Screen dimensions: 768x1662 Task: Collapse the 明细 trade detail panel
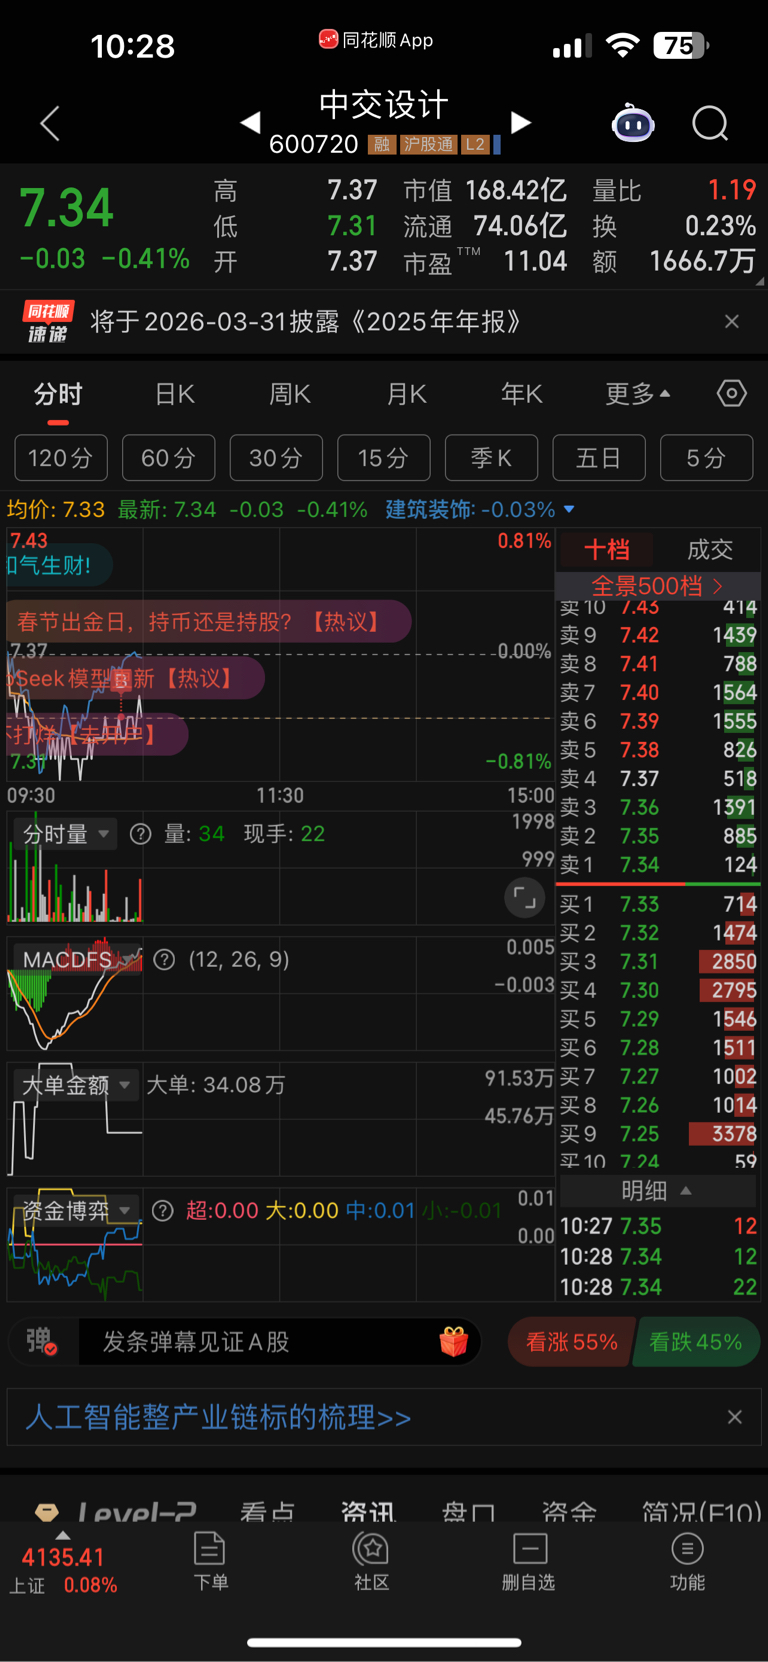point(657,1191)
